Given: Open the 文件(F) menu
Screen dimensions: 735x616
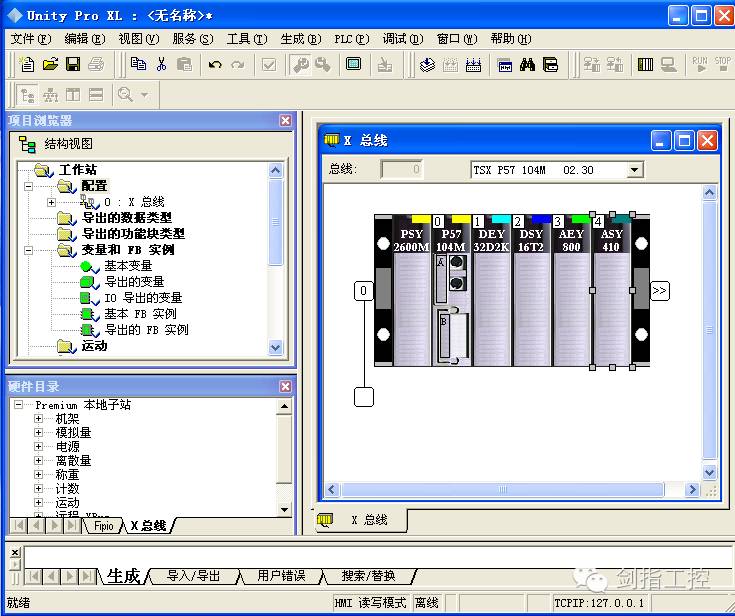Looking at the screenshot, I should pos(31,39).
